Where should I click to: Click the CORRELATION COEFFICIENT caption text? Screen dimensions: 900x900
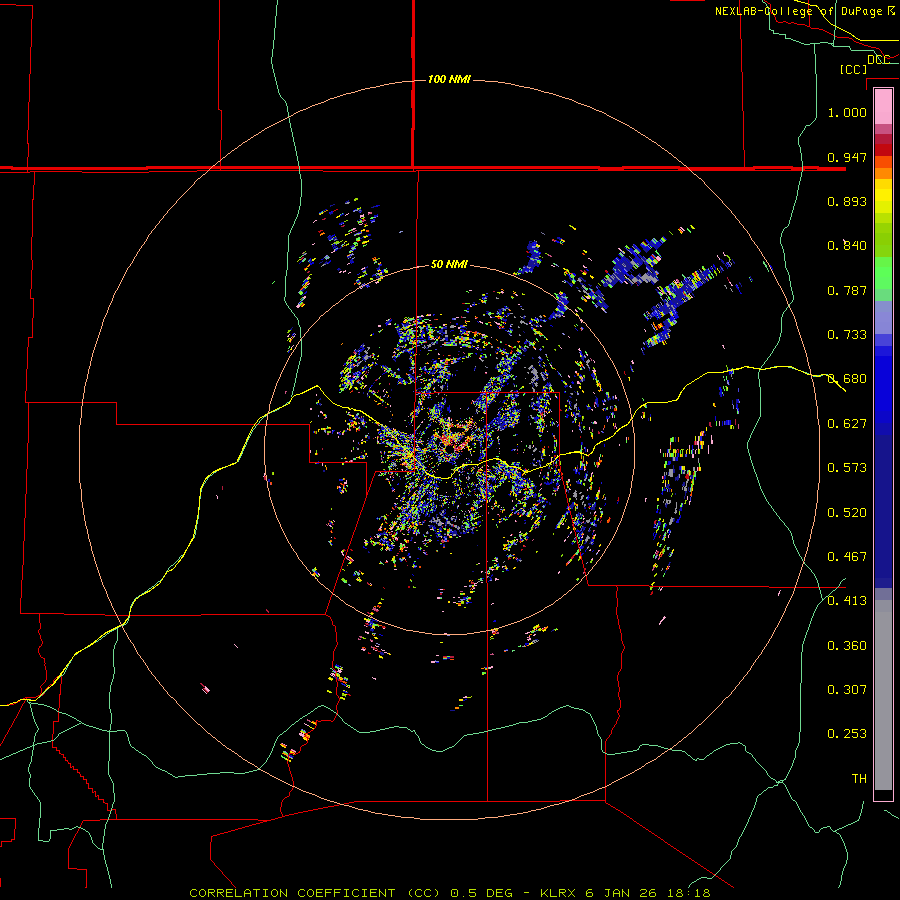tap(292, 893)
